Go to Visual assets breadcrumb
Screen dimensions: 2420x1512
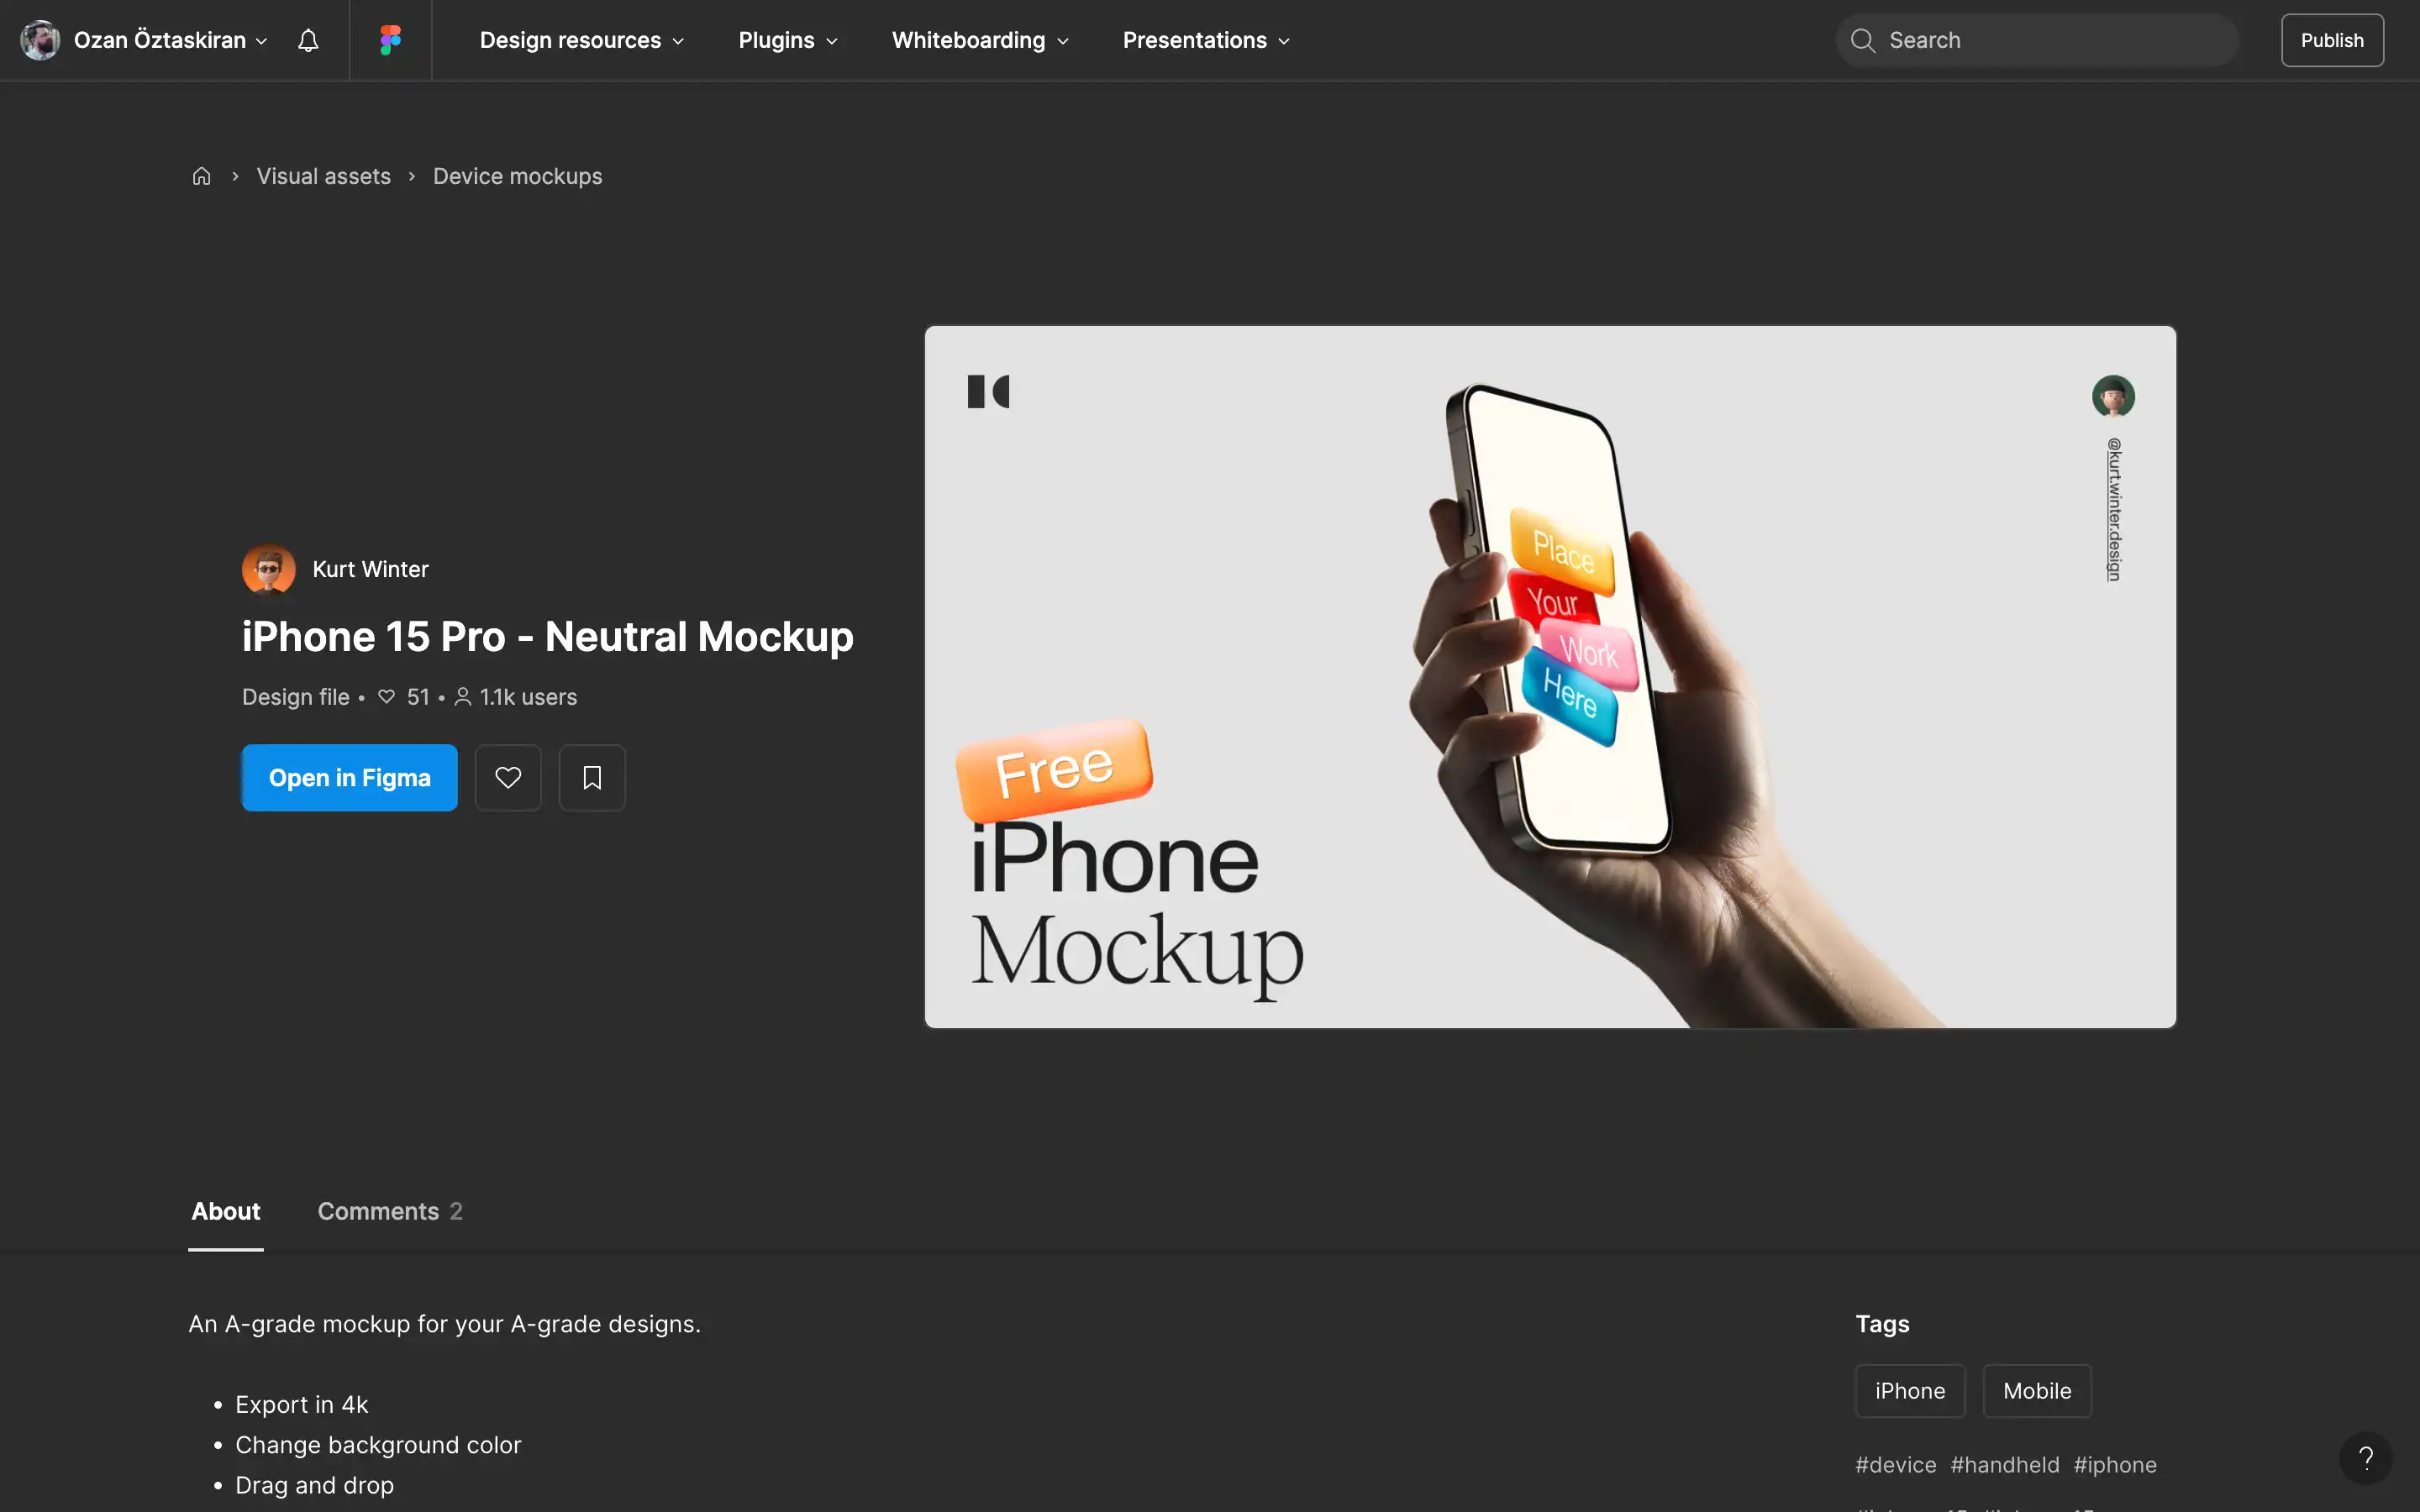(323, 176)
